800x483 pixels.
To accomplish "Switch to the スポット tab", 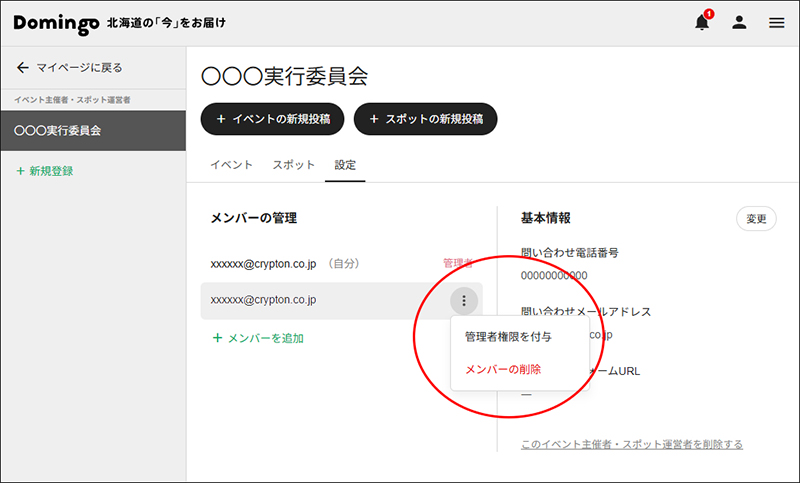I will 293,165.
